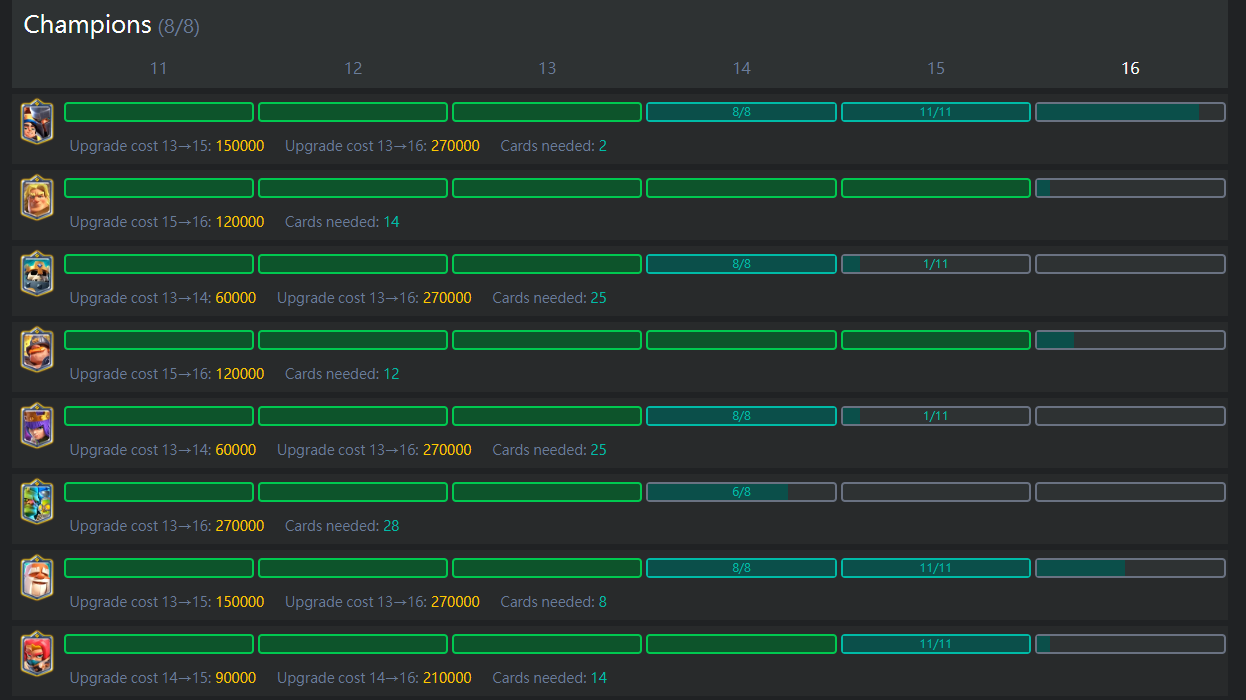Click Goblinstein's 'Cards needed: 28' text
1246x700 pixels.
342,526
